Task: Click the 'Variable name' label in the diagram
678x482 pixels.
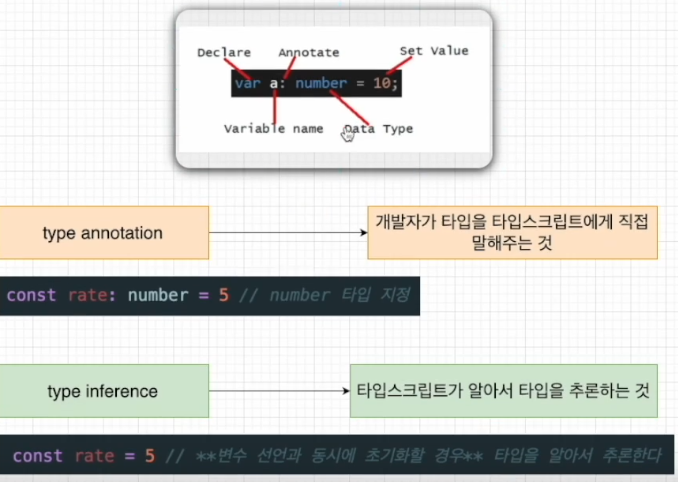Action: (273, 129)
